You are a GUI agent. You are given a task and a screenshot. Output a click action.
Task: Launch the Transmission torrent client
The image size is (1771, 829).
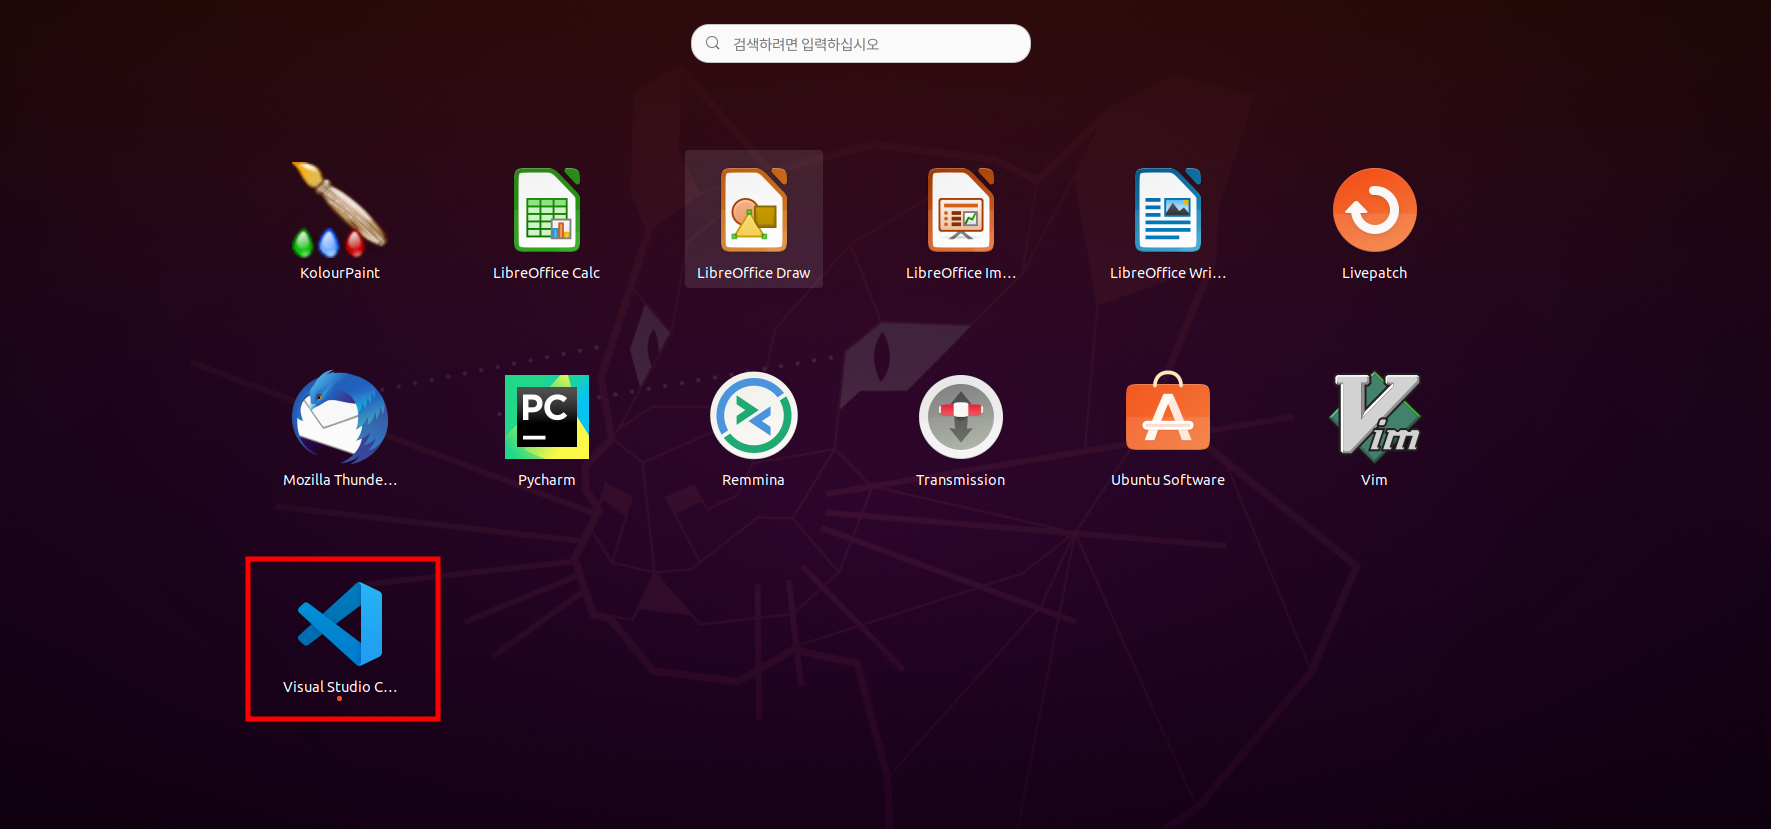[961, 417]
